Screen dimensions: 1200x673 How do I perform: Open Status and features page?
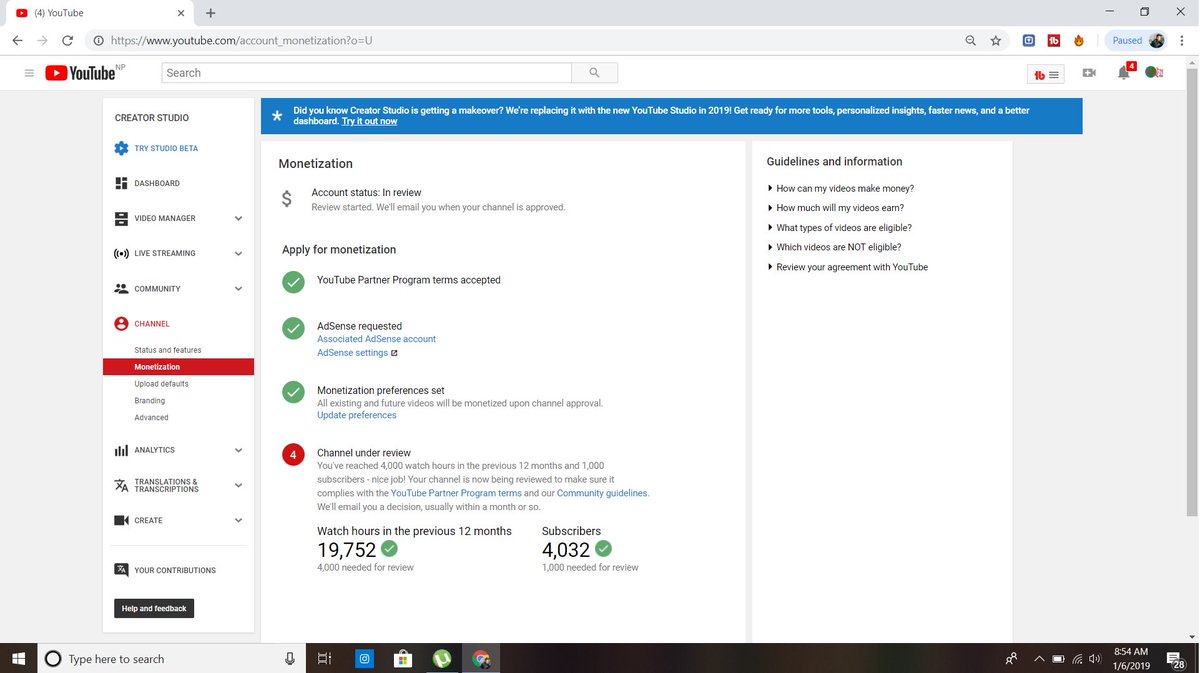tap(168, 350)
